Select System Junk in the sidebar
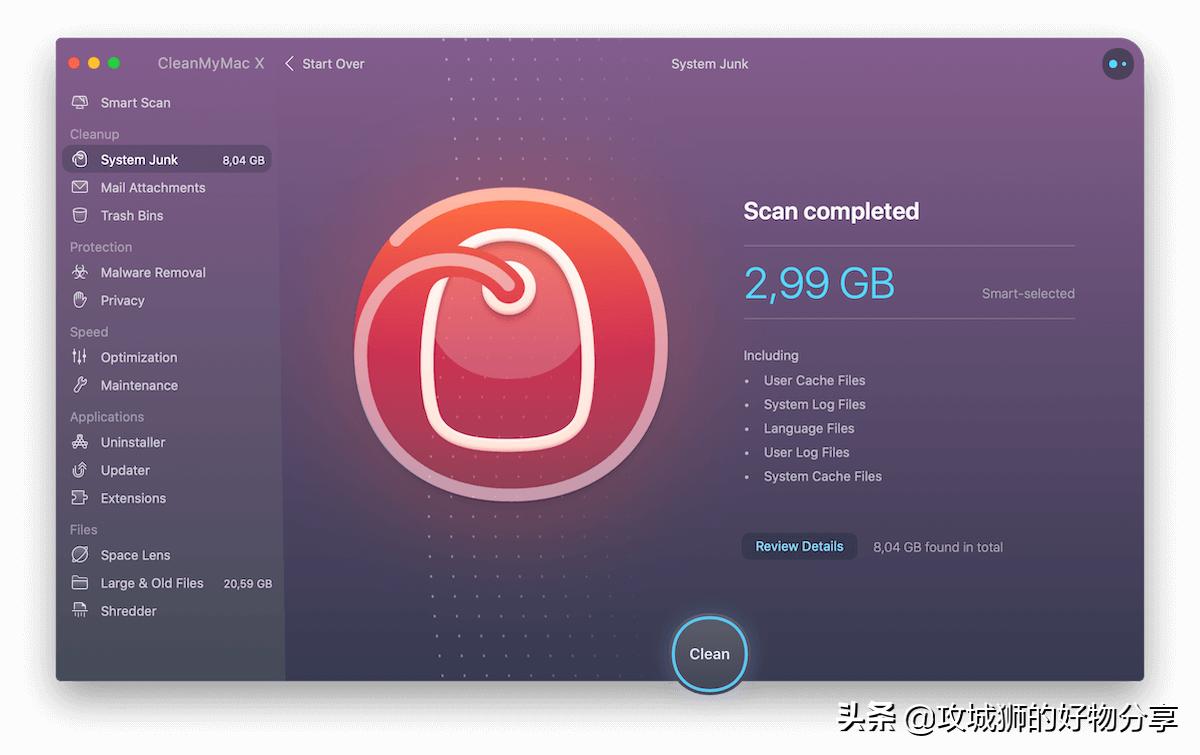The height and width of the screenshot is (755, 1200). point(166,160)
